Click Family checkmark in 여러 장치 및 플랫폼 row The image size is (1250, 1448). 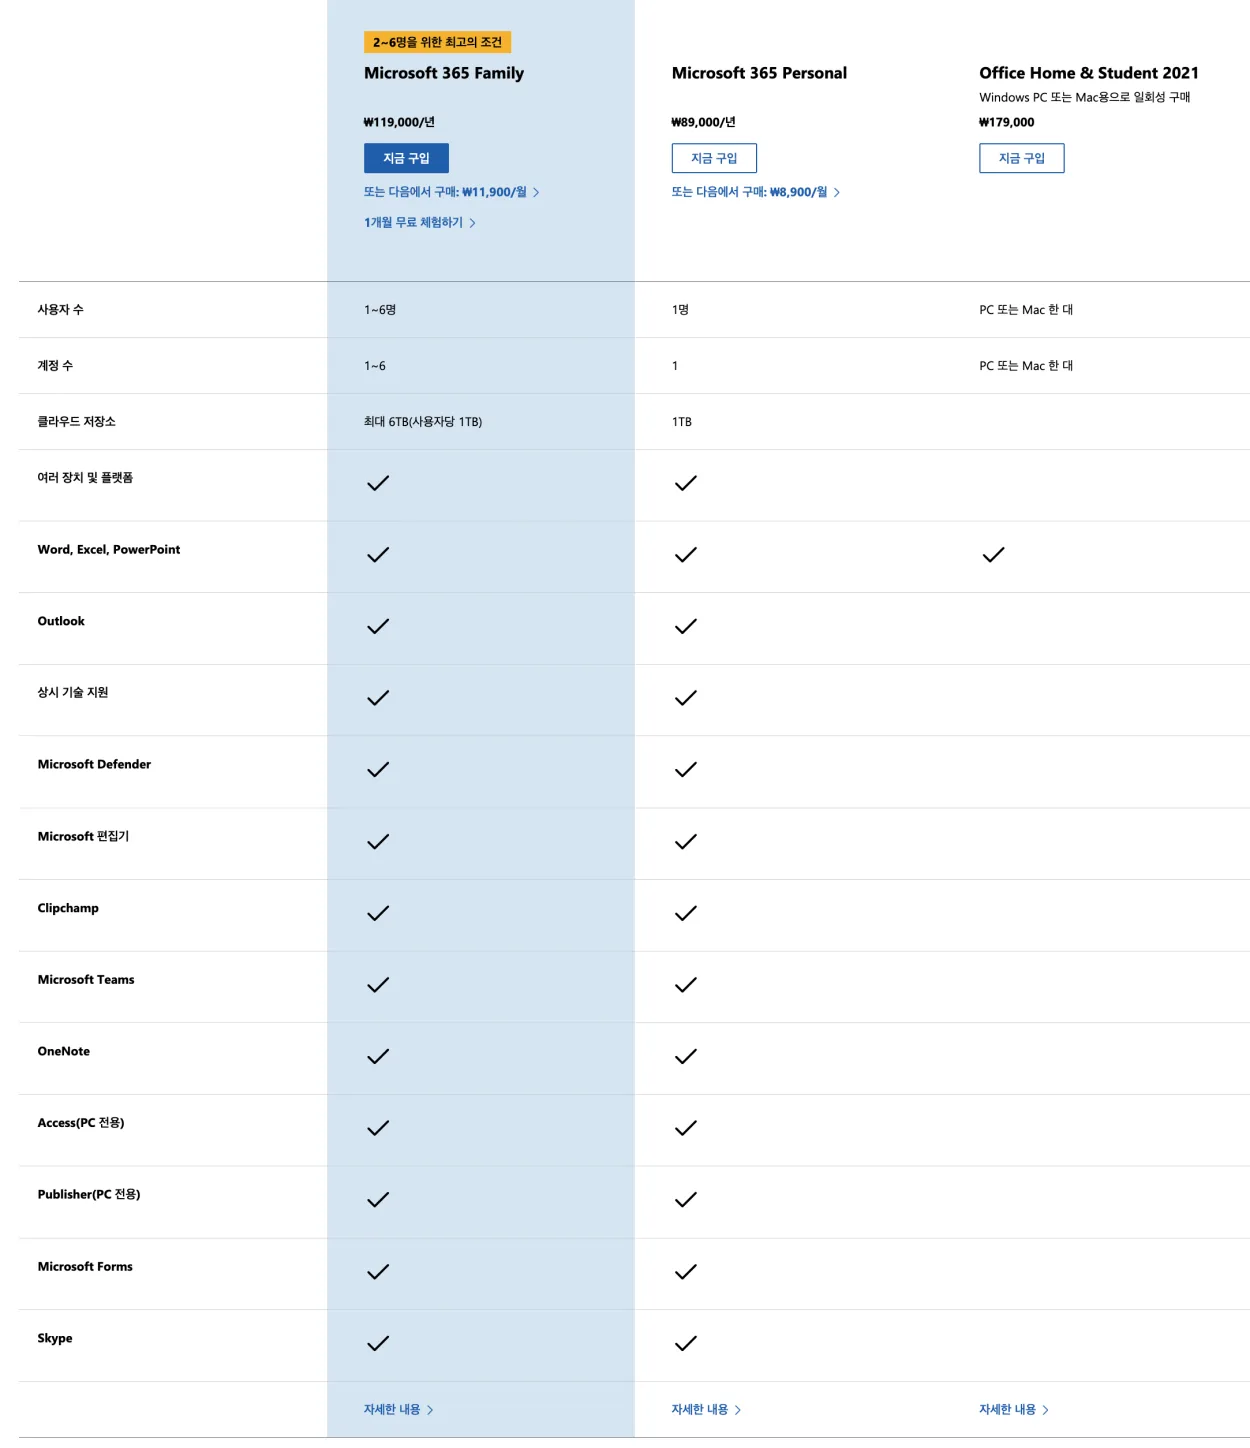pyautogui.click(x=378, y=484)
